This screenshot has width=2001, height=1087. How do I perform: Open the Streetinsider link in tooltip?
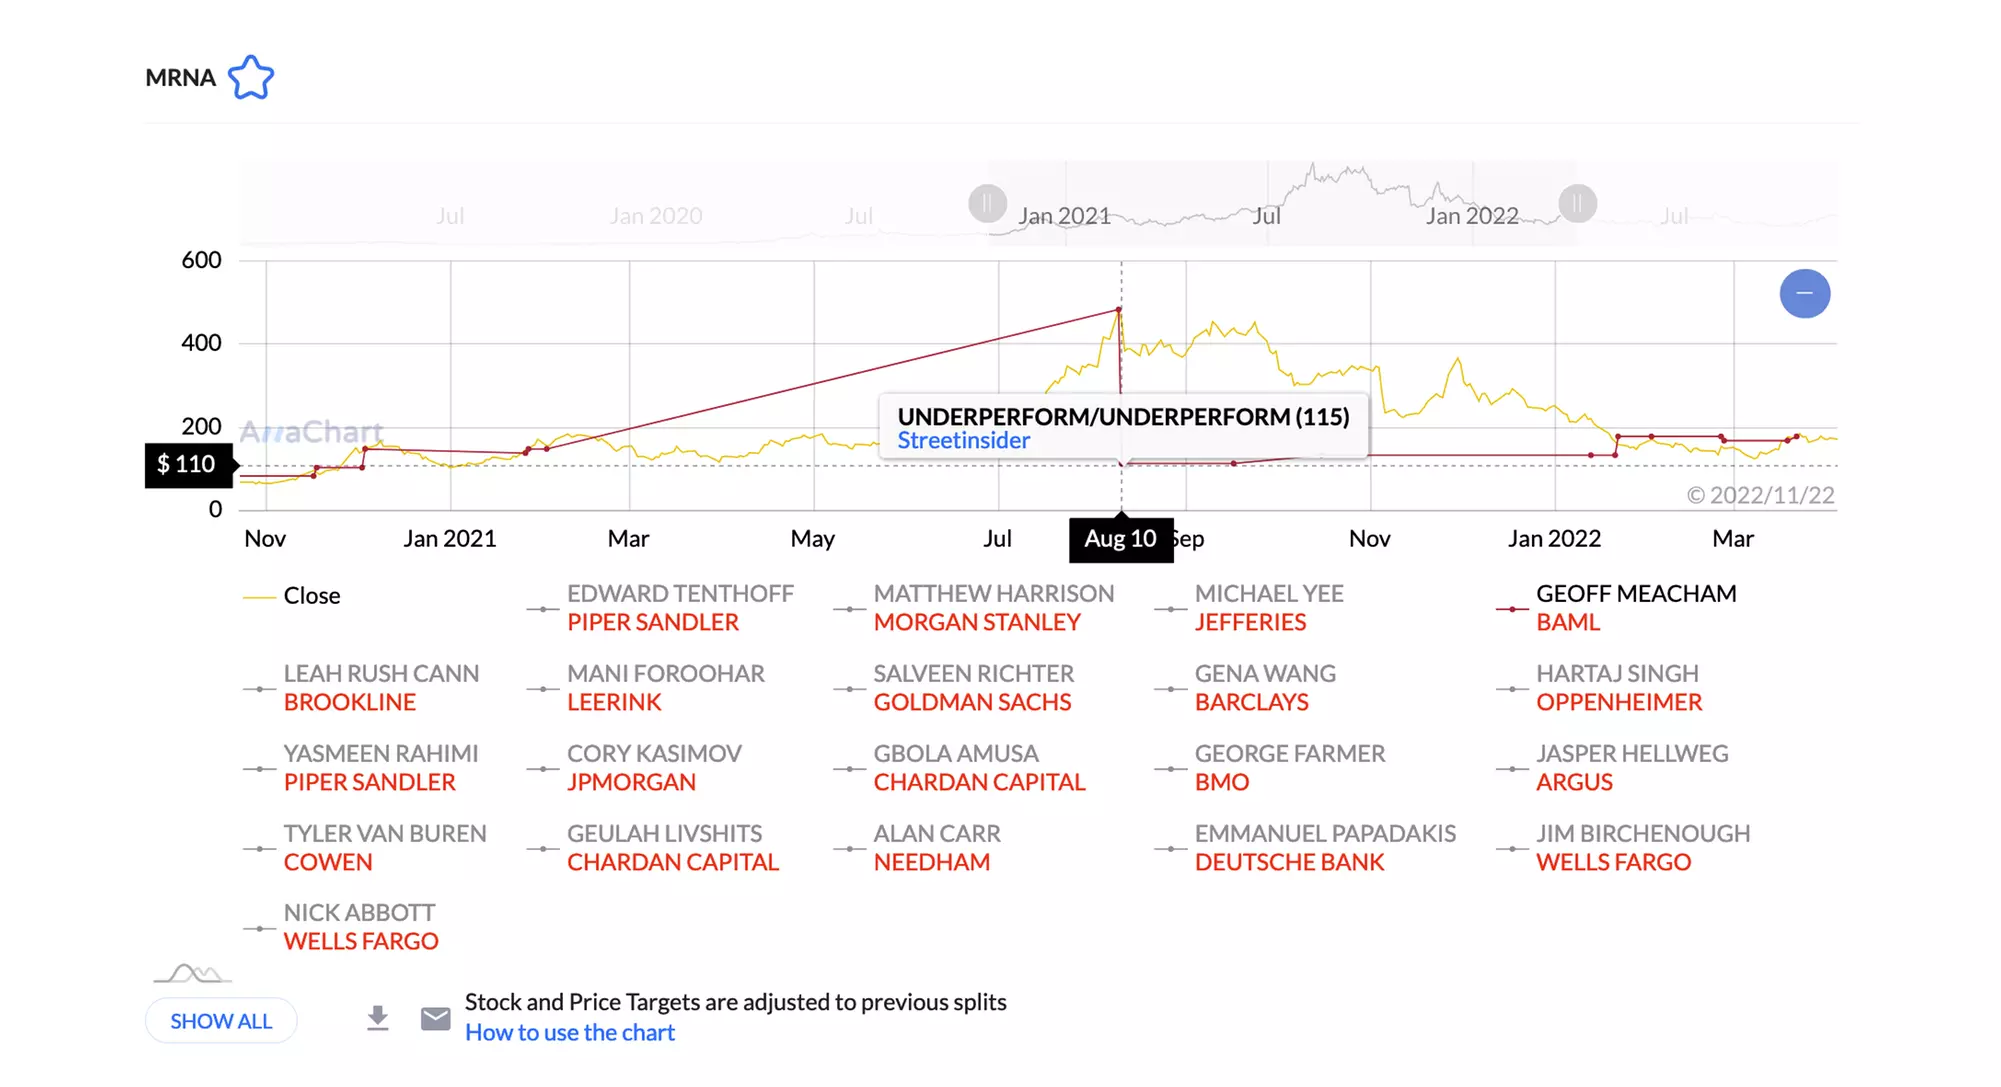963,441
